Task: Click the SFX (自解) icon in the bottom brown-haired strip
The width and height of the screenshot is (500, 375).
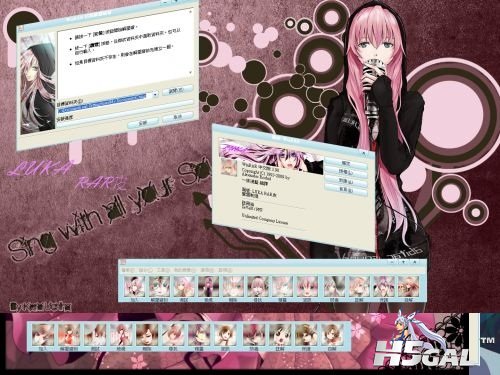Action: (x=332, y=335)
